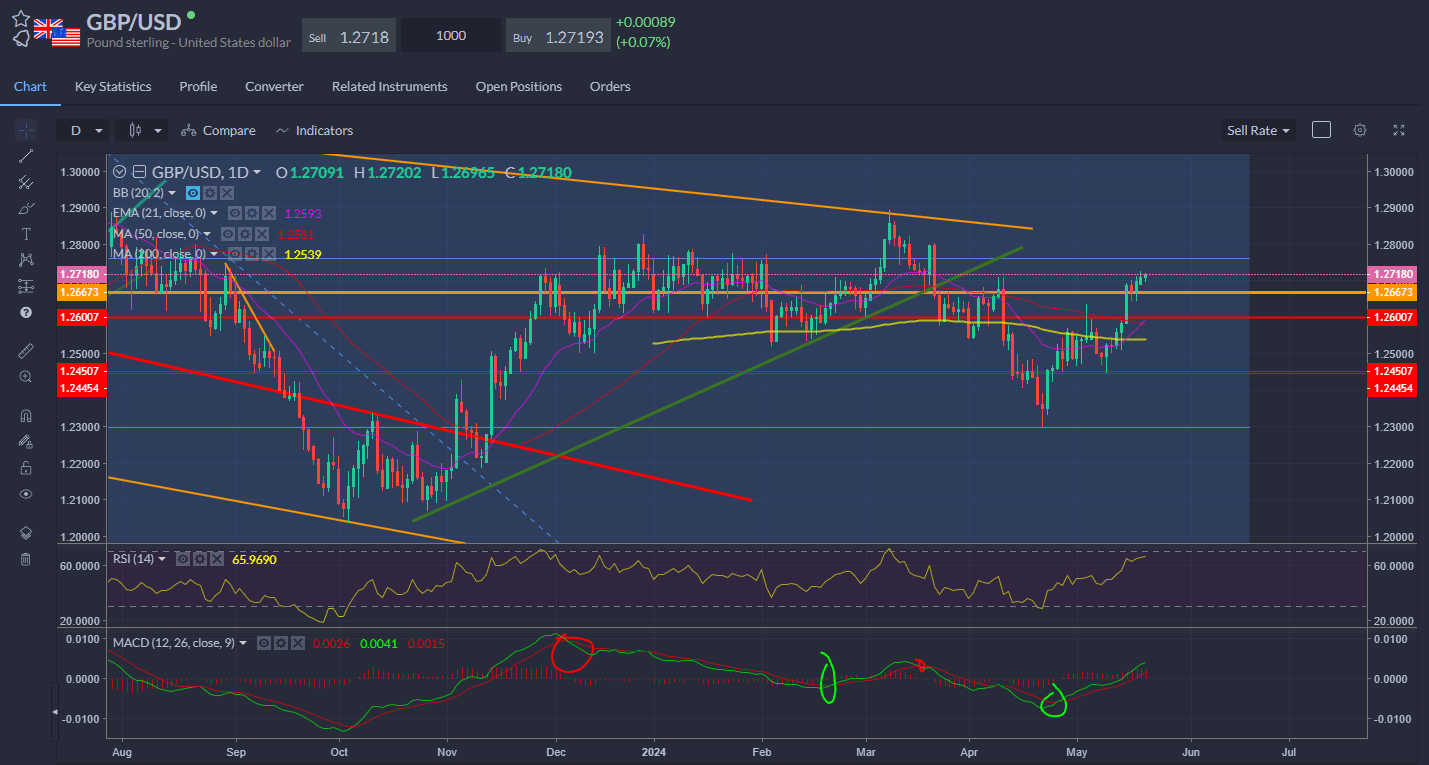Screen dimensions: 1429x765
Task: Click the ruler measure tool
Action: tap(26, 351)
